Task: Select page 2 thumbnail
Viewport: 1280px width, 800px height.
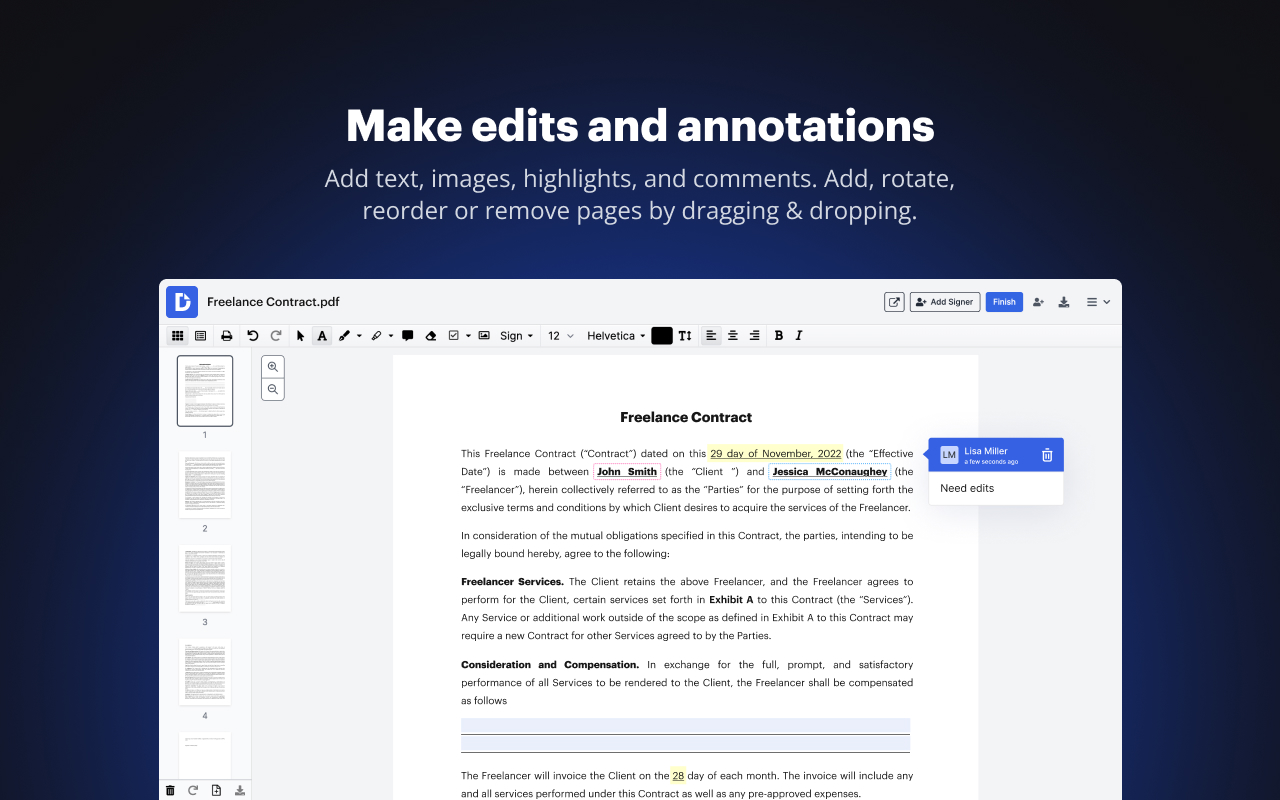Action: point(205,484)
